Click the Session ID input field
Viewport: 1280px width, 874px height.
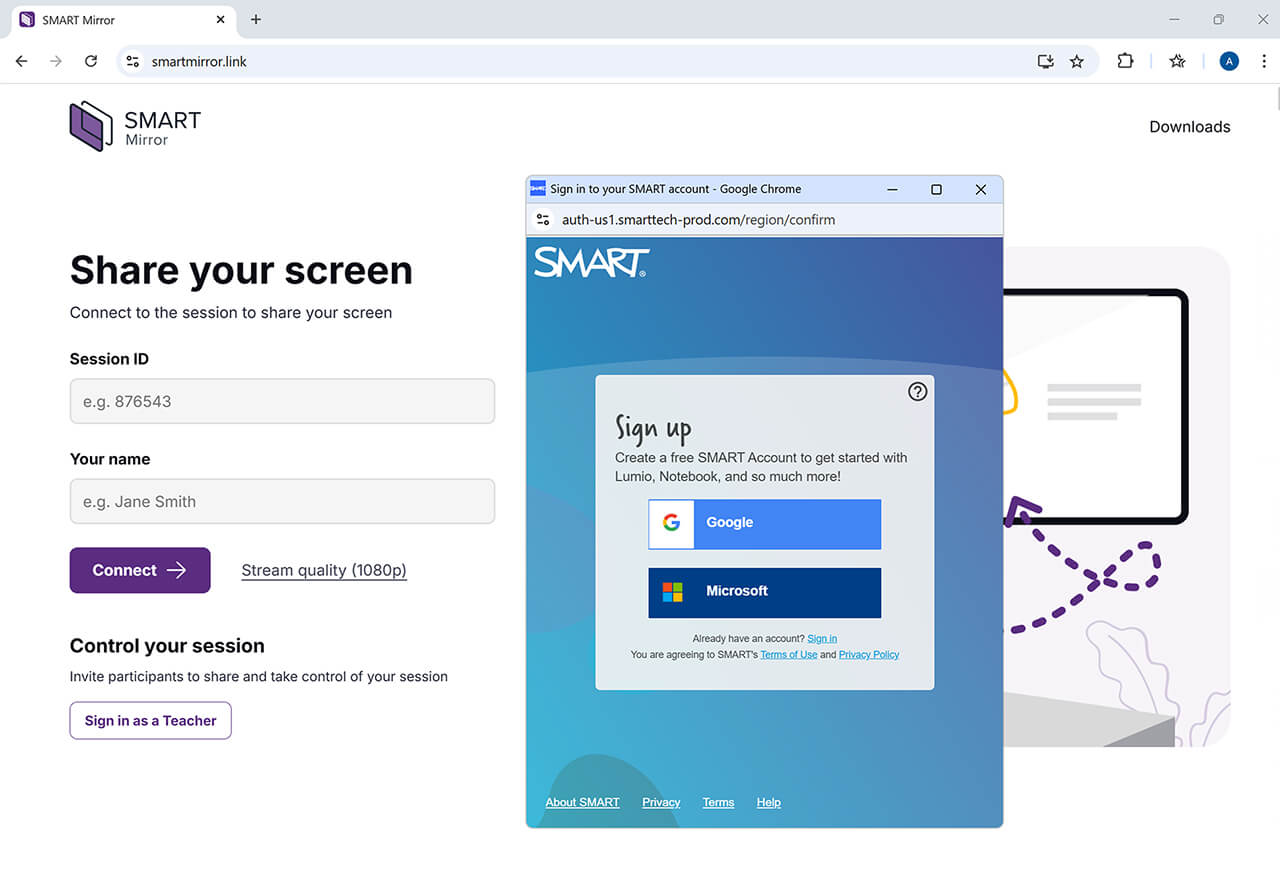click(x=282, y=401)
